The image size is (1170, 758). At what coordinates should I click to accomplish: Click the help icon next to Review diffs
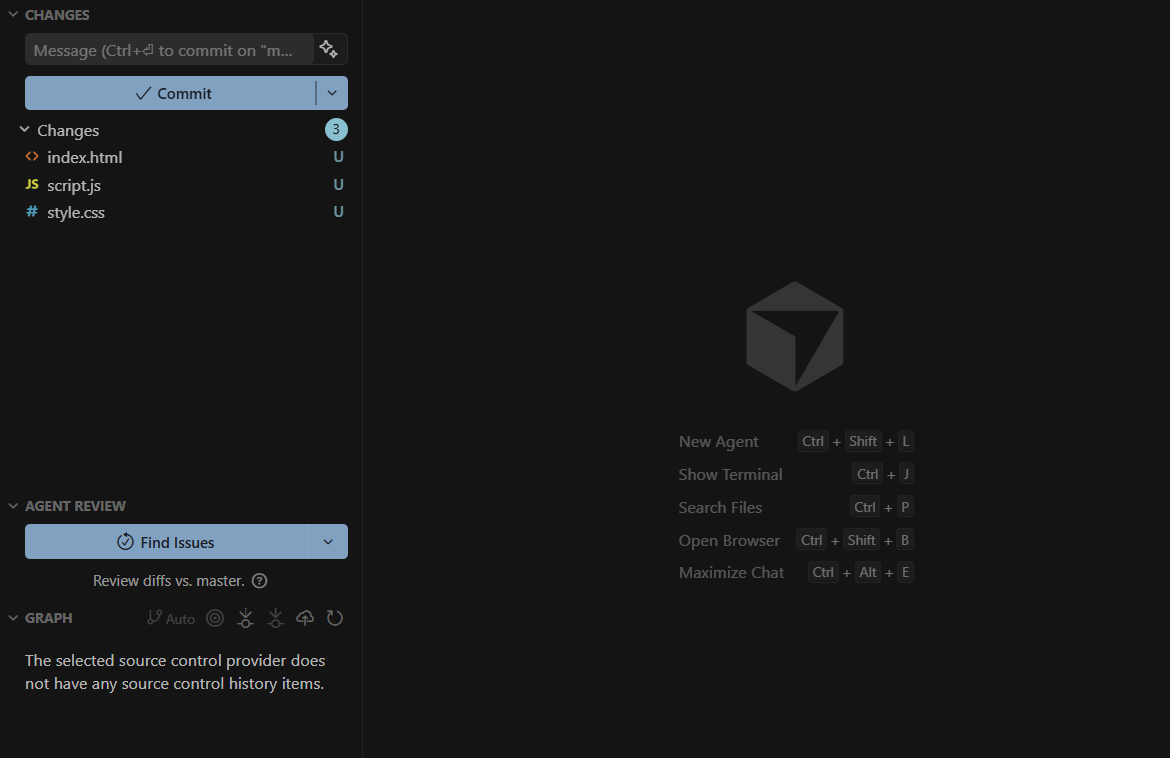[260, 580]
